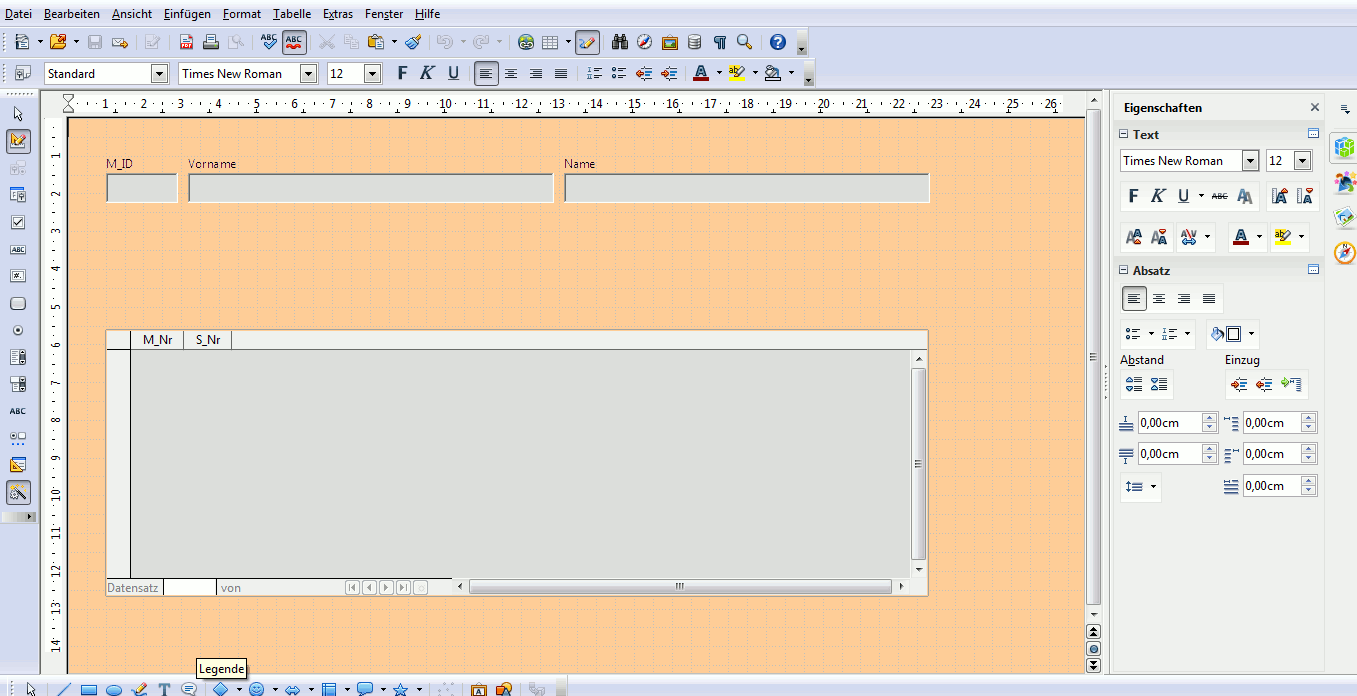Add a push button form control
Image resolution: width=1357 pixels, height=696 pixels.
18,303
